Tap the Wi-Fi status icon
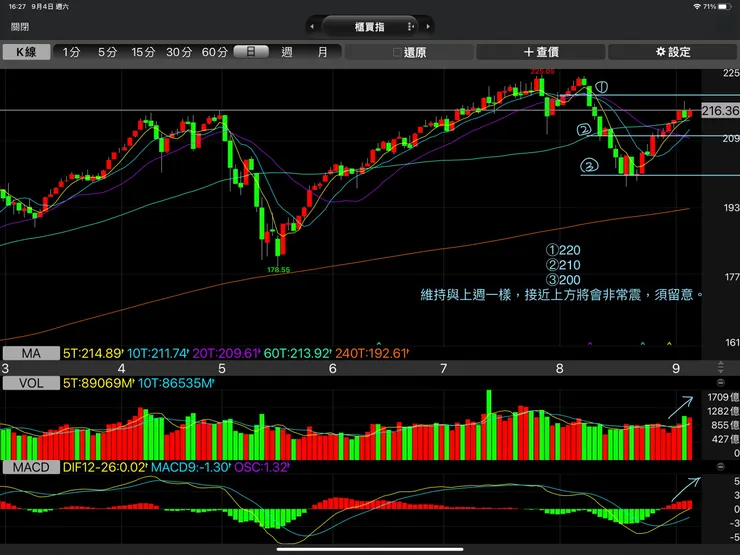 click(697, 7)
